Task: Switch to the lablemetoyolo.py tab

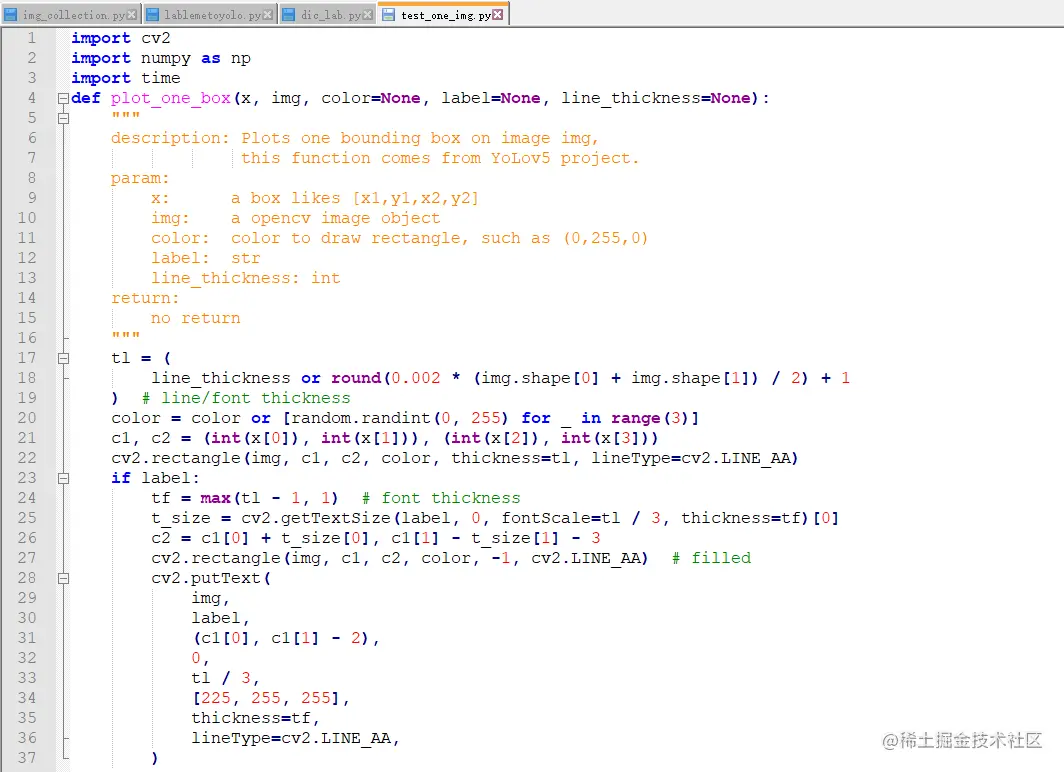Action: coord(210,14)
